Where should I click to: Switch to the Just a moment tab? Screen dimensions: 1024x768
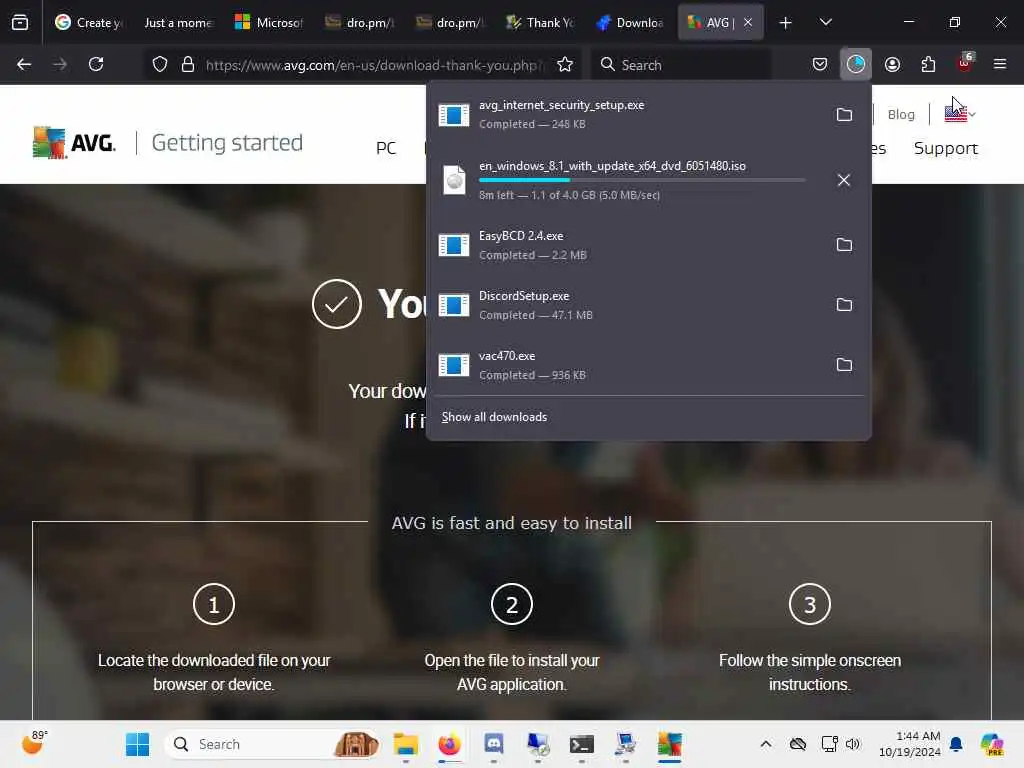pos(178,22)
